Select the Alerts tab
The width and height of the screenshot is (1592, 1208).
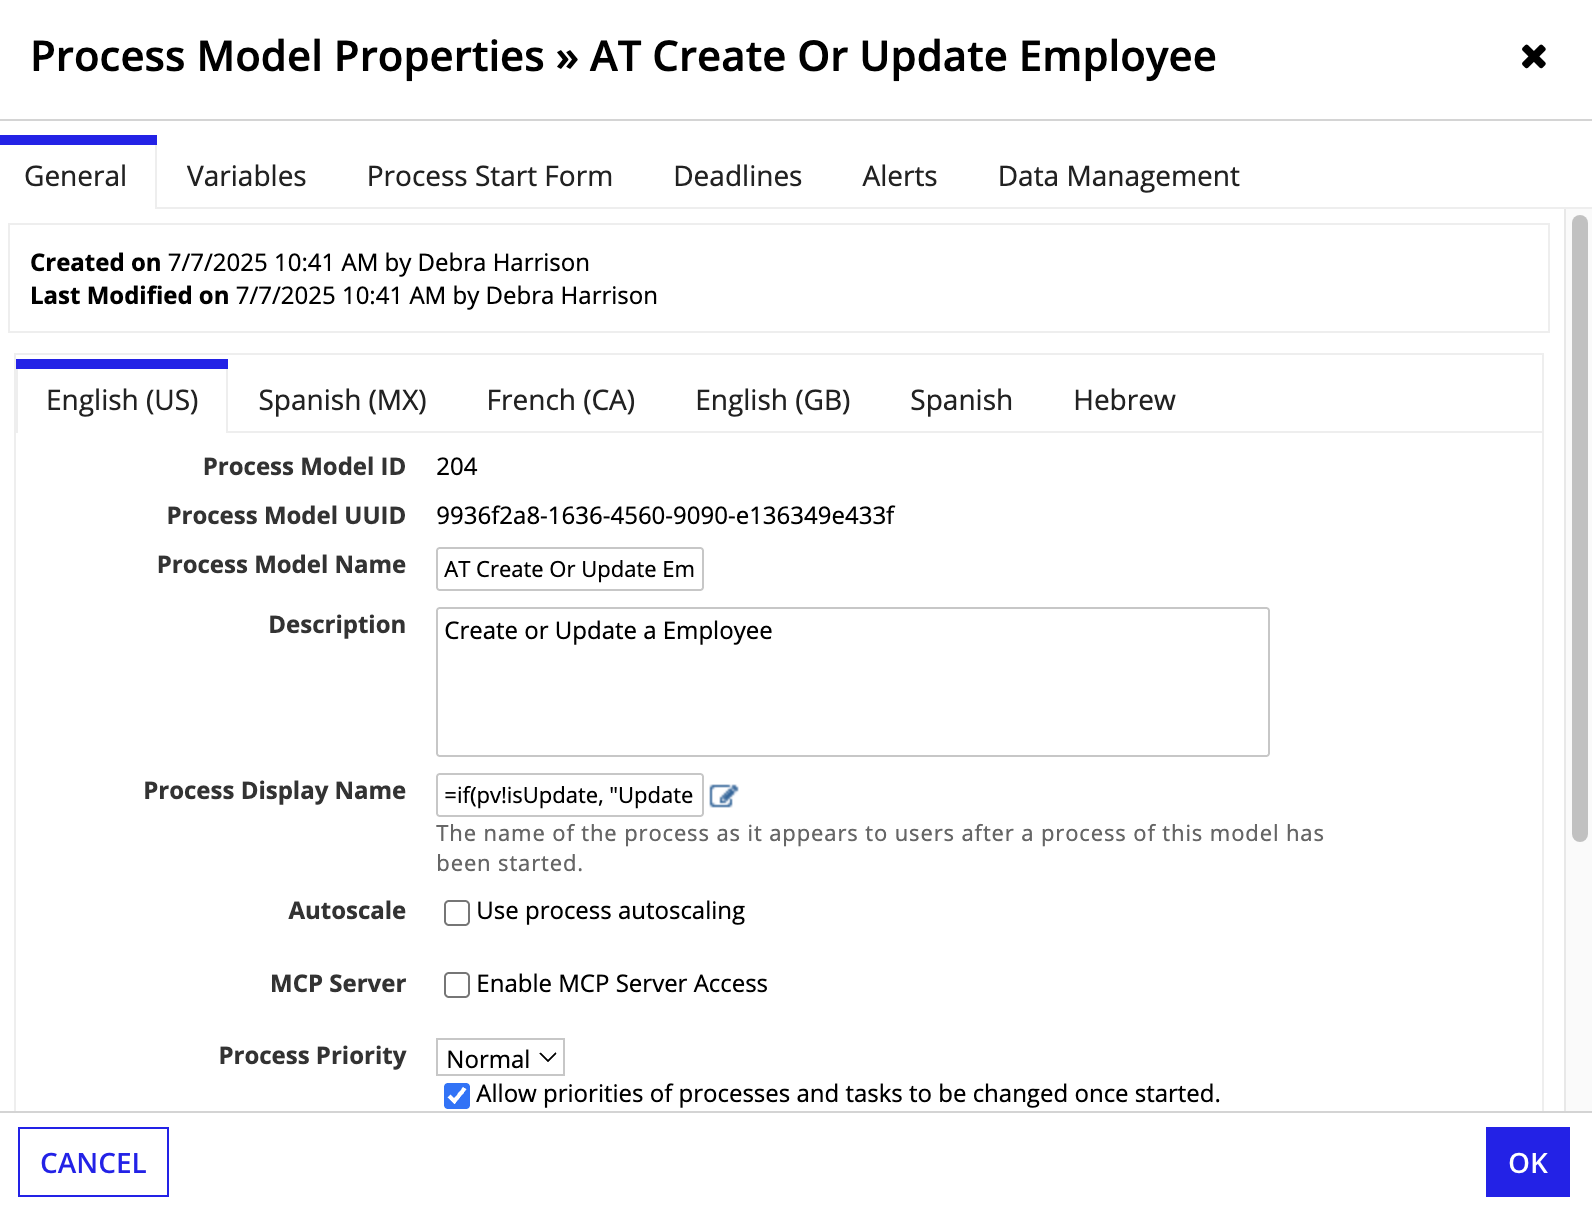(900, 176)
